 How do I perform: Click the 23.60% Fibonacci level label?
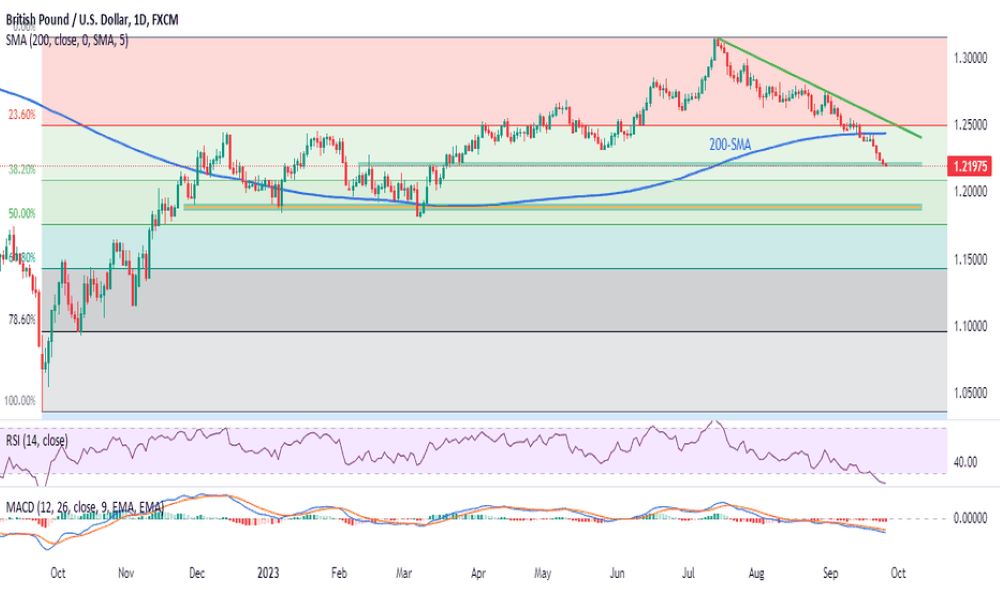(22, 115)
